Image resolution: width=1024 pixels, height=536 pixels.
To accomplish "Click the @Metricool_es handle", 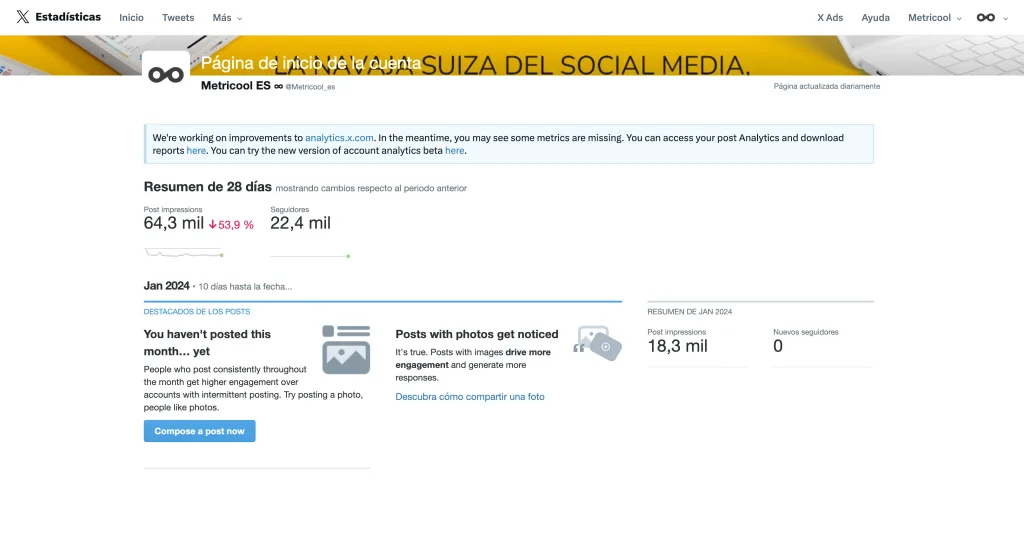I will point(310,87).
